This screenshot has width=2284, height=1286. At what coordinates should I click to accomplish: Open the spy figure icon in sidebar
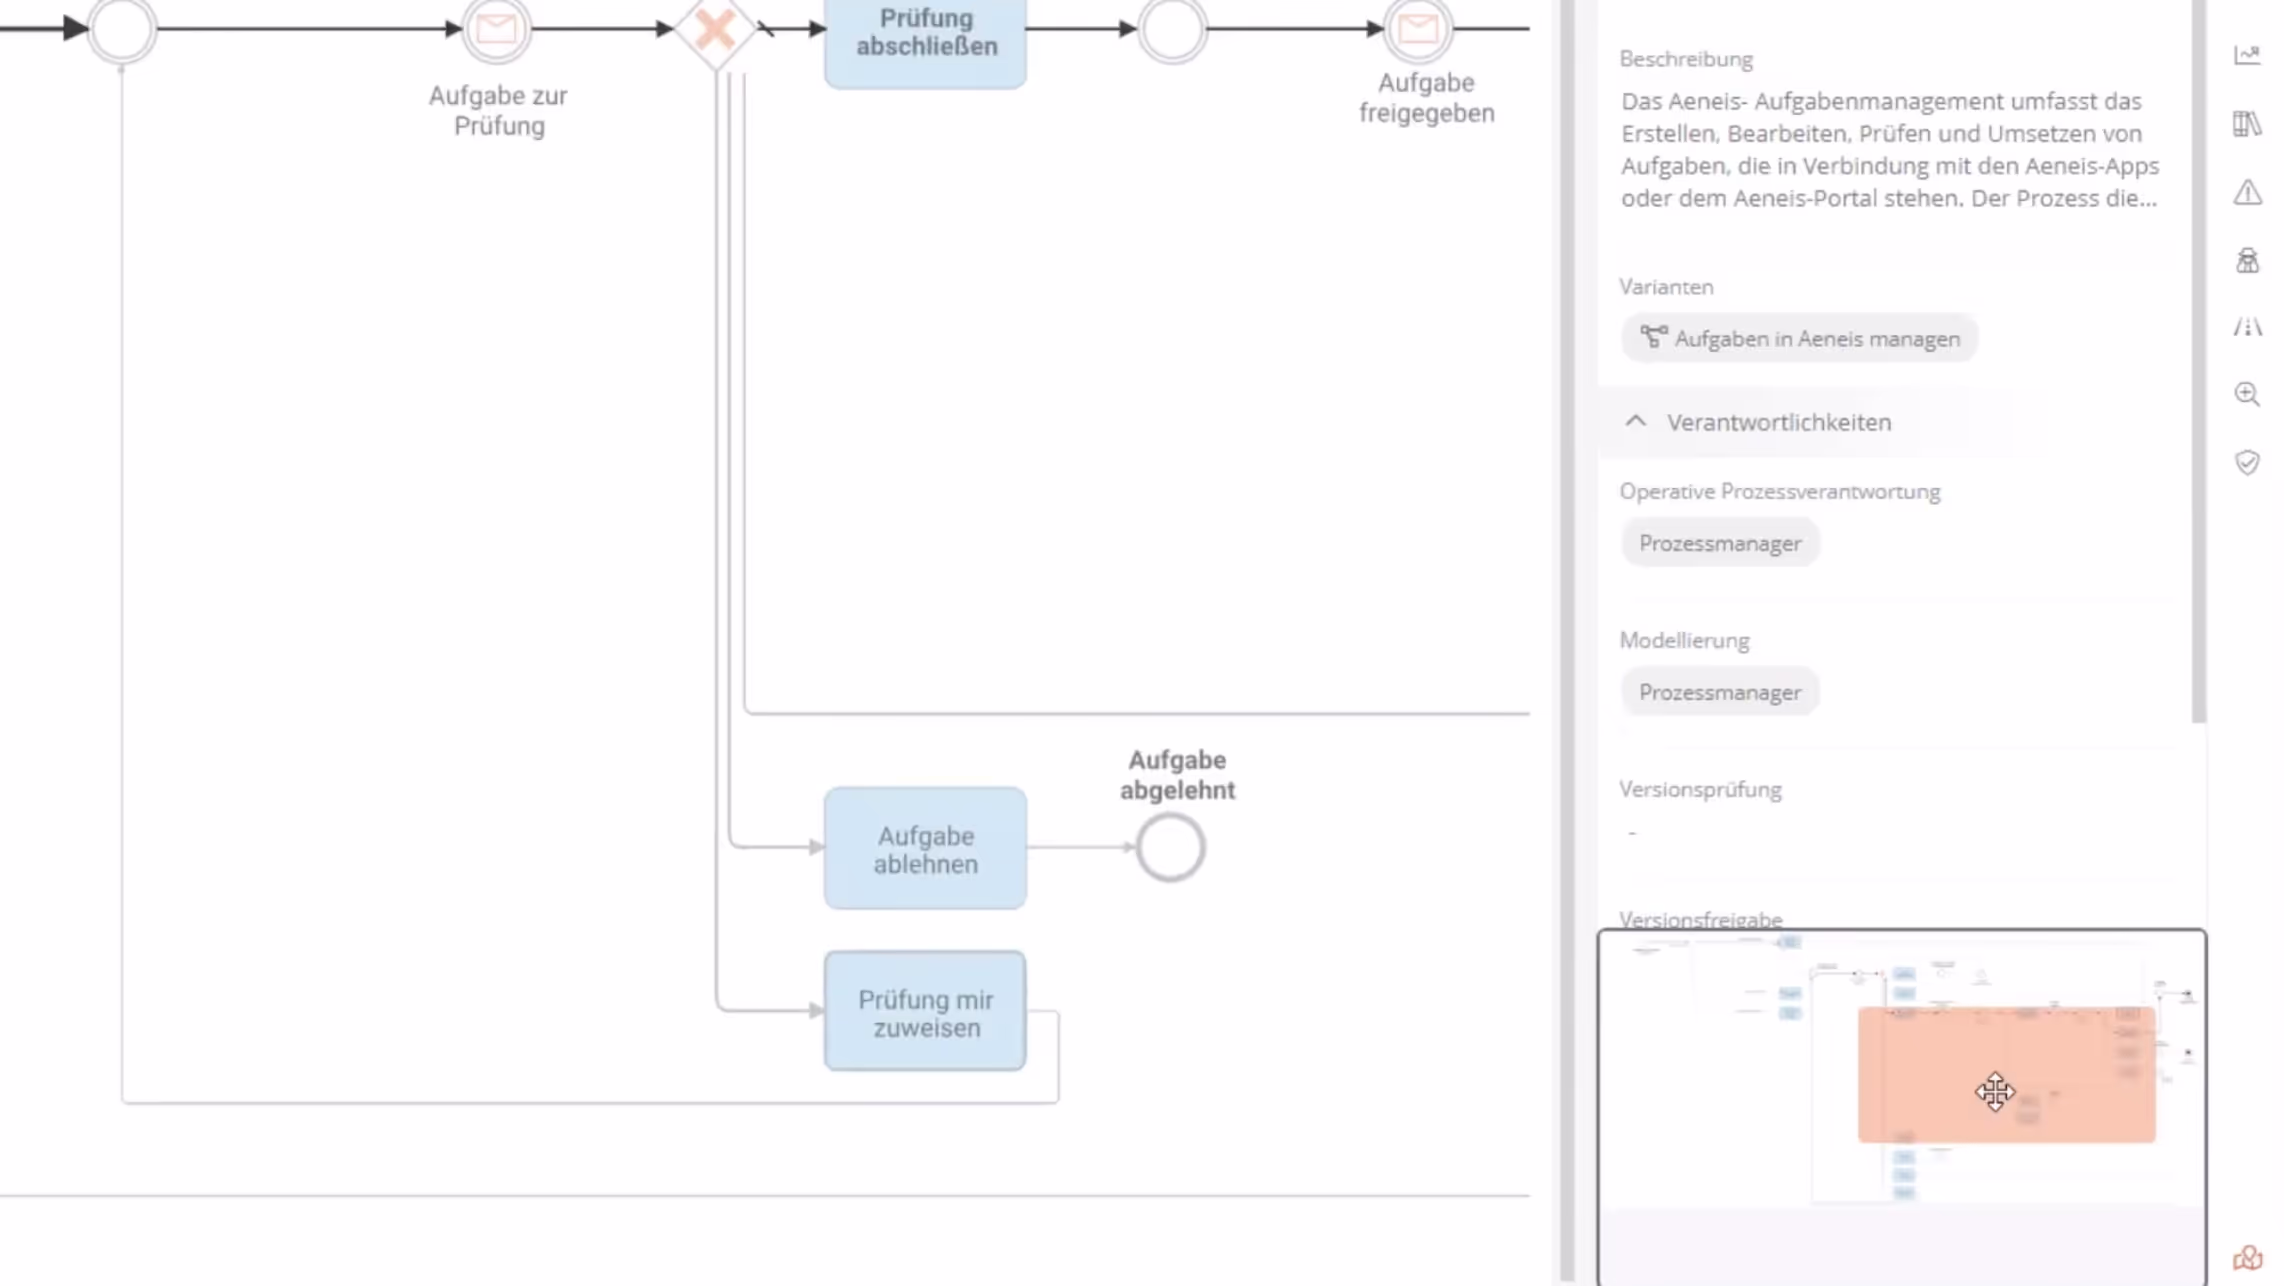2247,260
